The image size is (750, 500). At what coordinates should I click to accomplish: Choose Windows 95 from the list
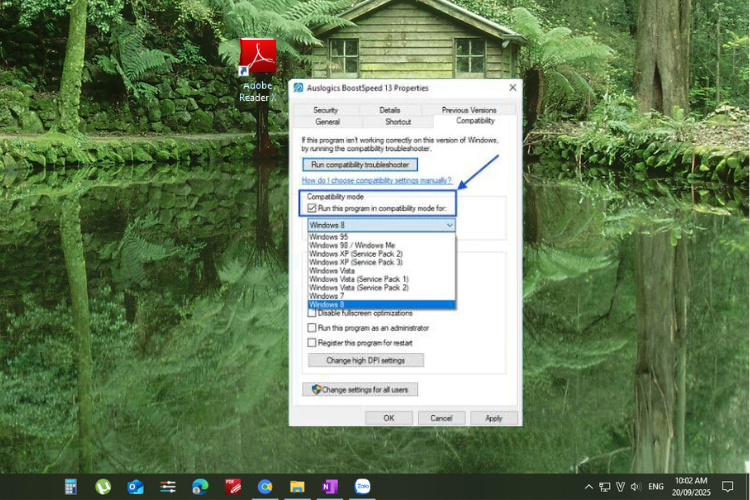click(x=381, y=237)
